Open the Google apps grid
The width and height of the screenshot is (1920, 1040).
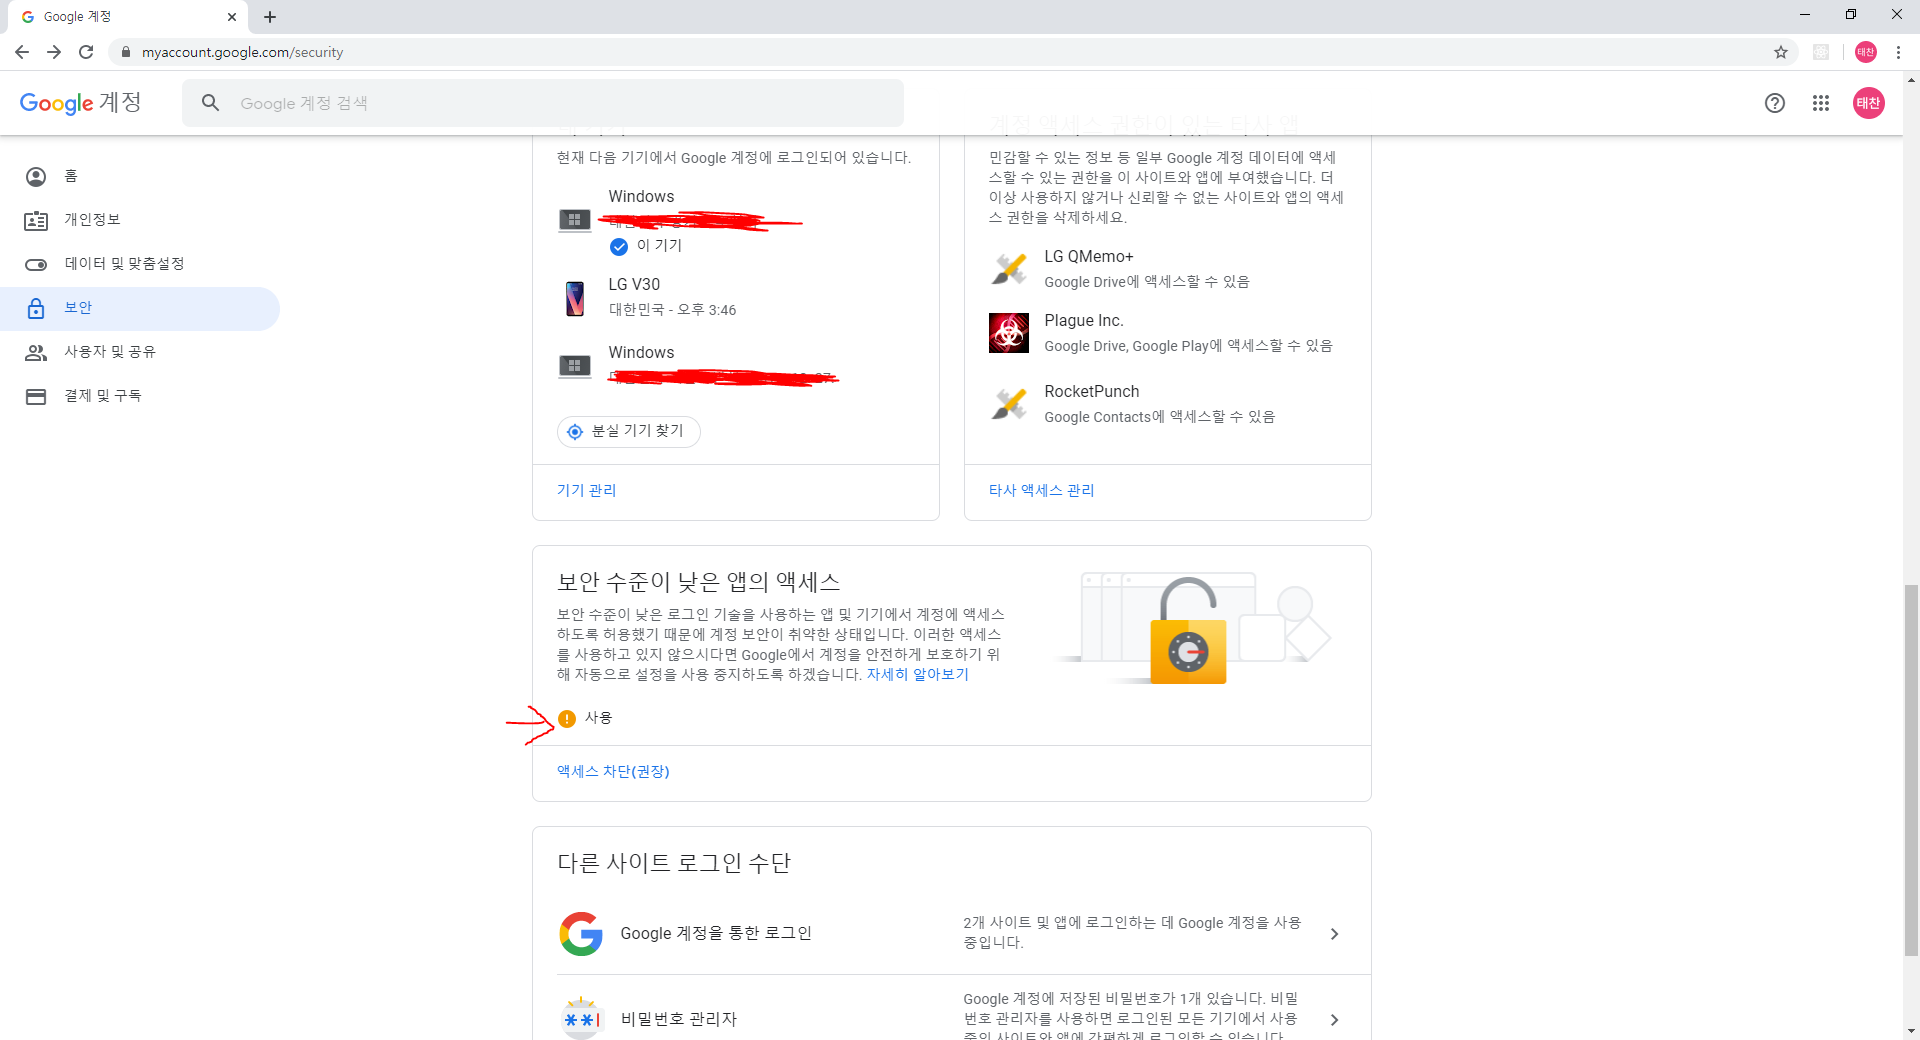(x=1820, y=103)
